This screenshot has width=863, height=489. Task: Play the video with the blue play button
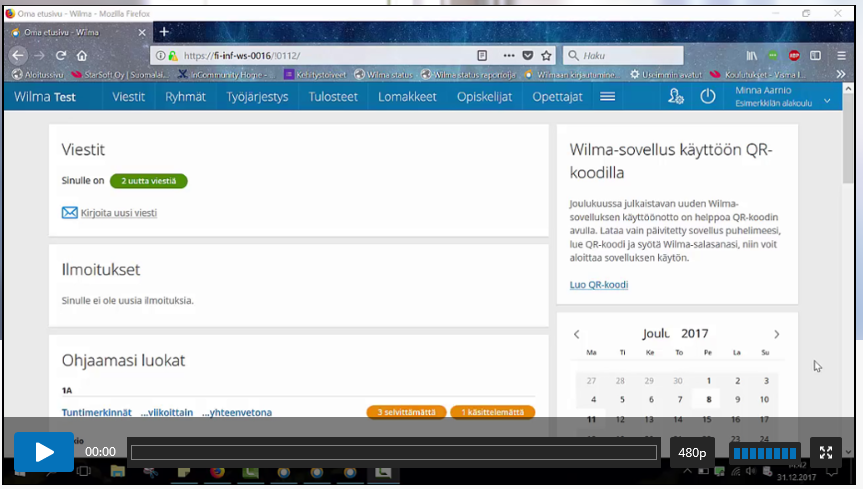pos(44,452)
